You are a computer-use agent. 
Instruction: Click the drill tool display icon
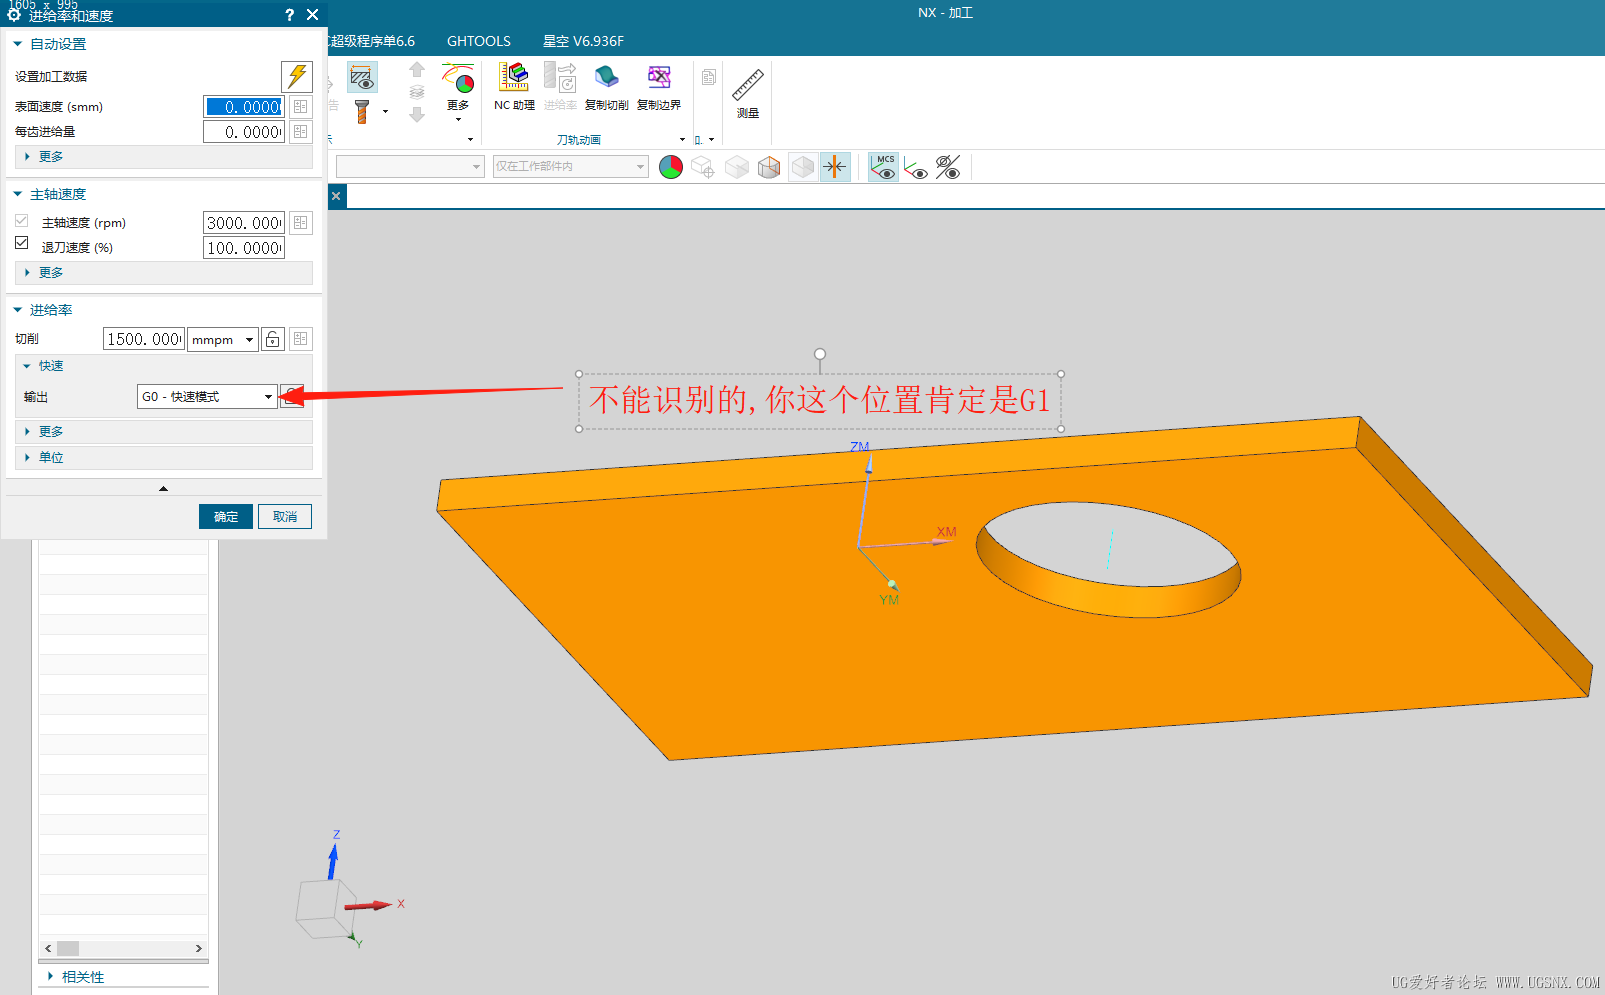point(362,112)
